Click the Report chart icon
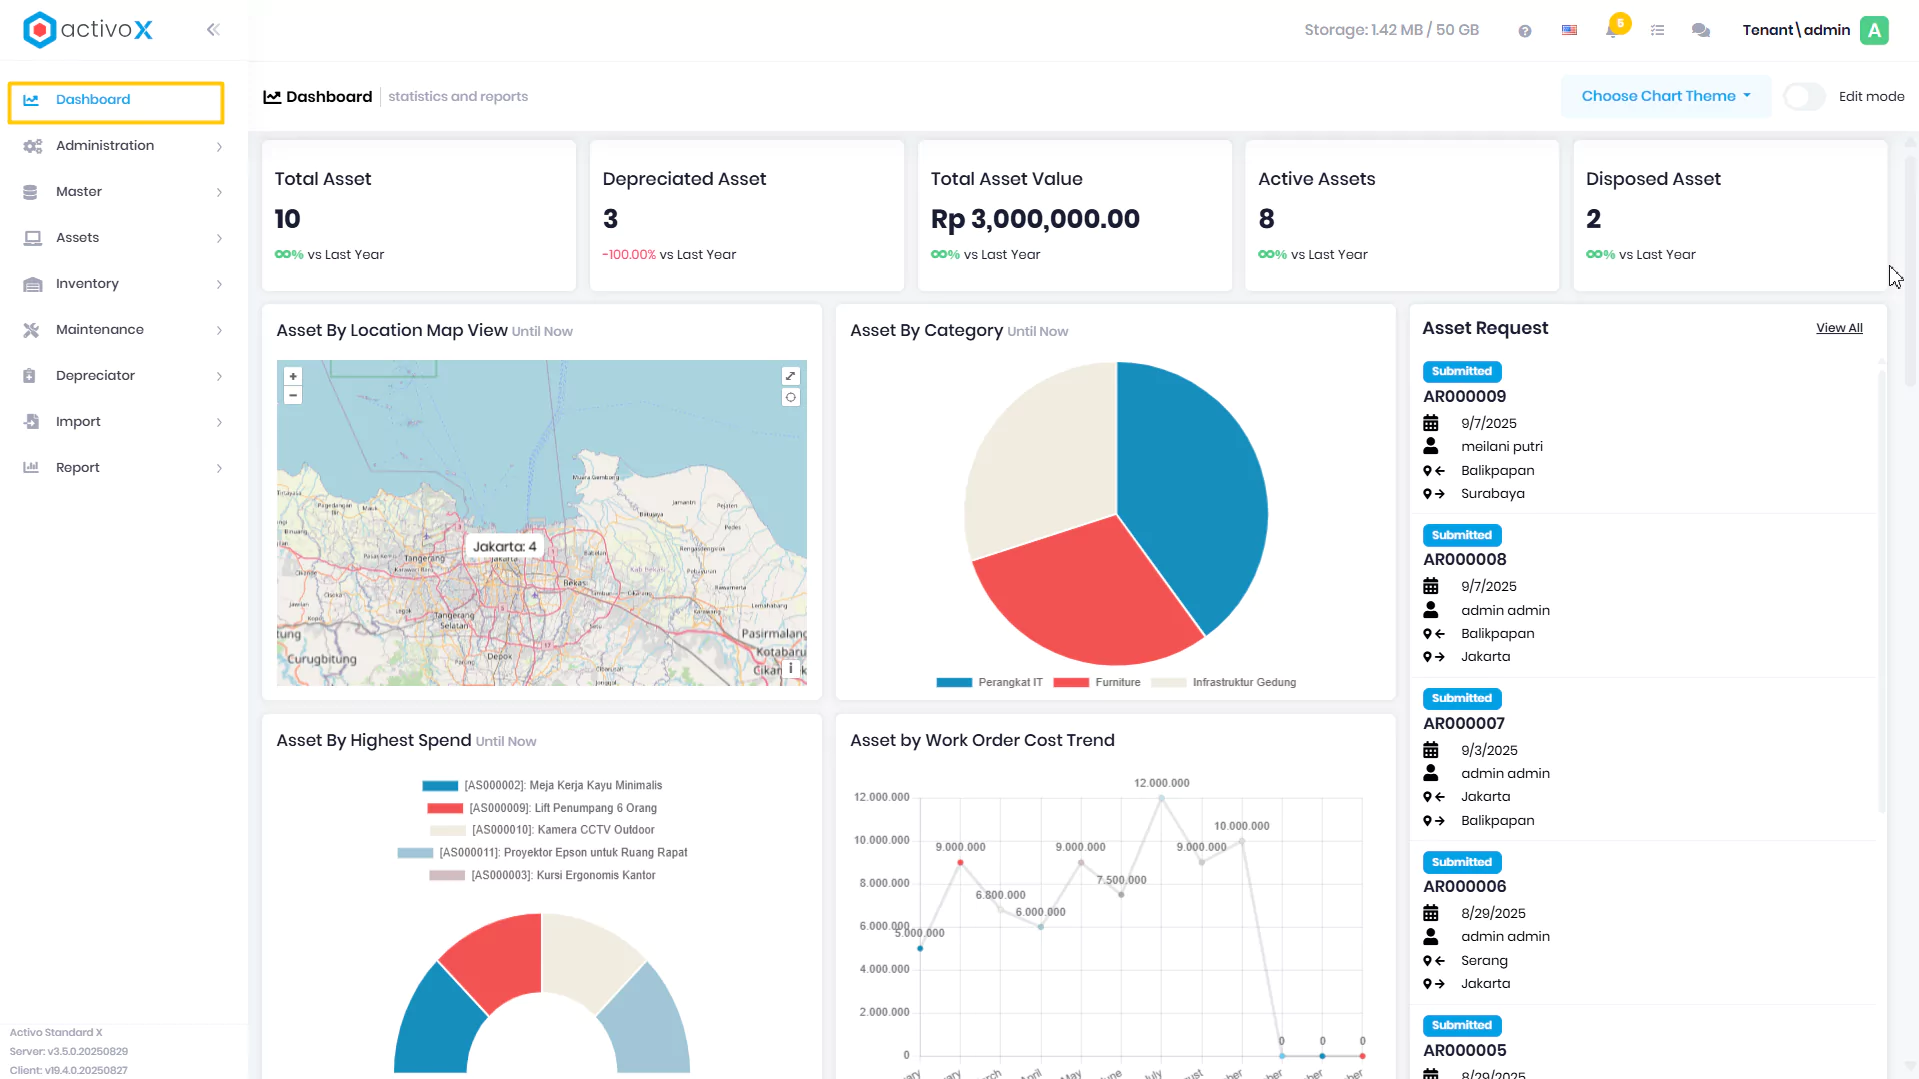 (31, 468)
